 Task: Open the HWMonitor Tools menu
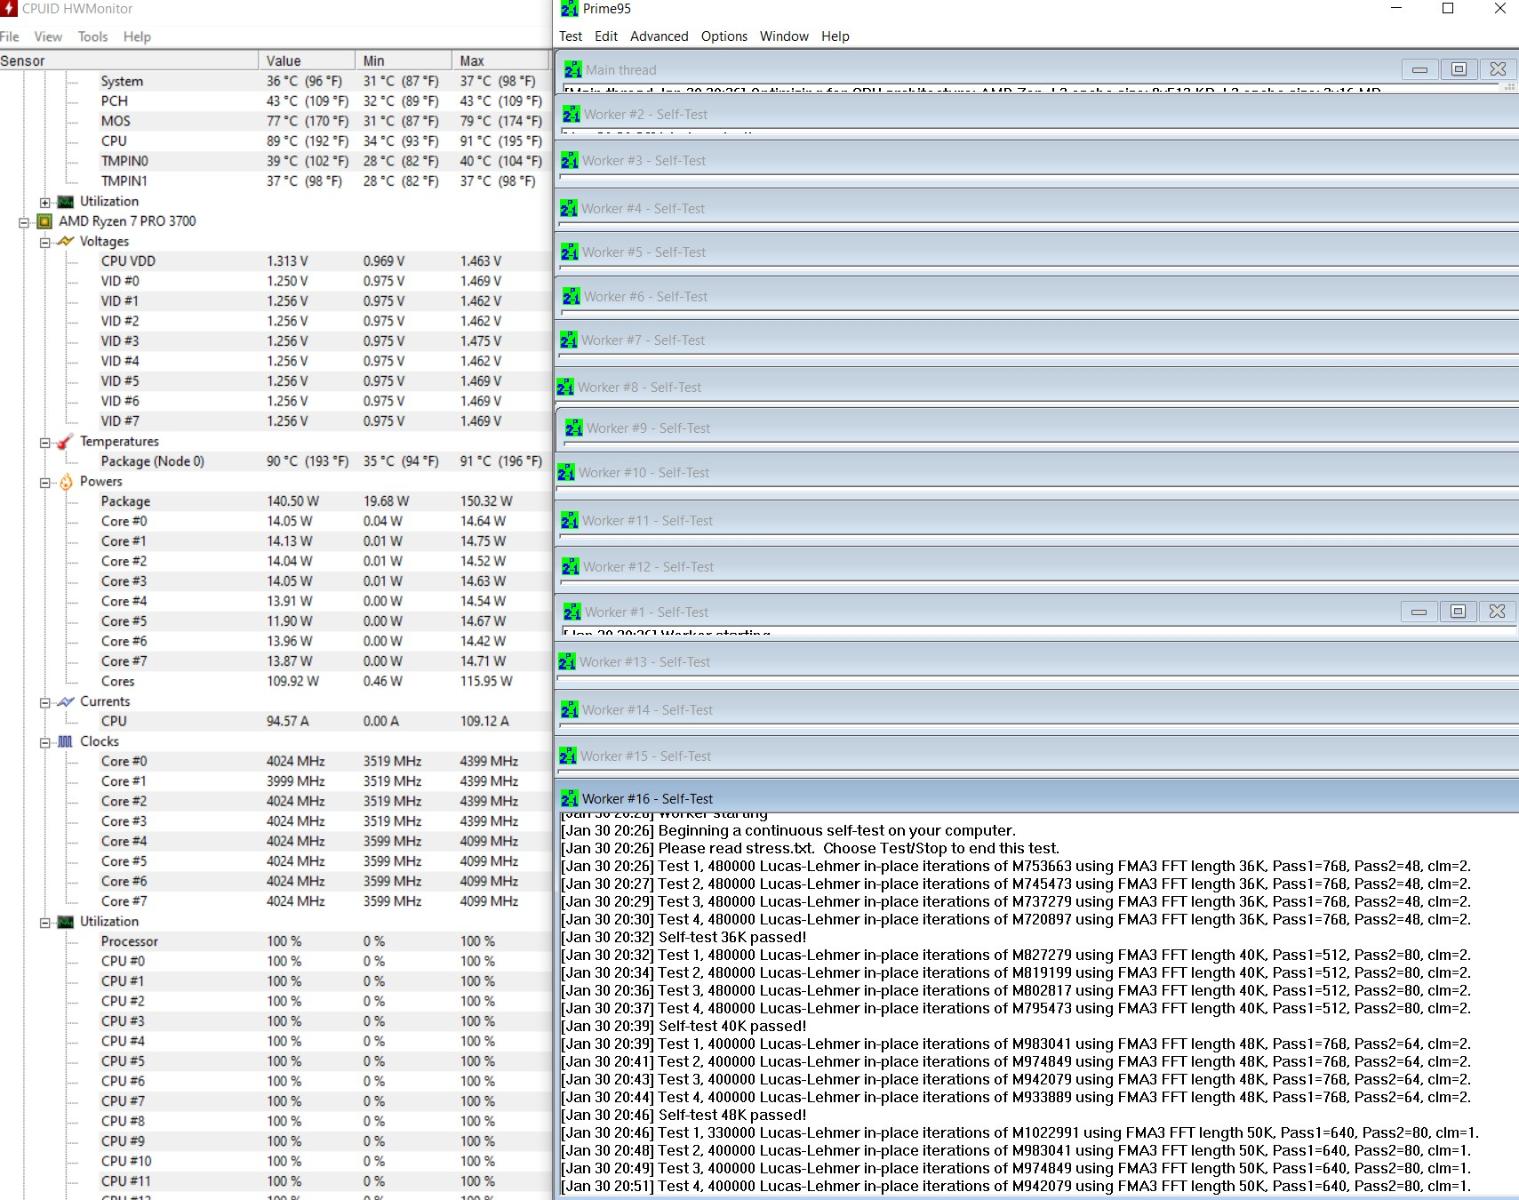tap(93, 37)
